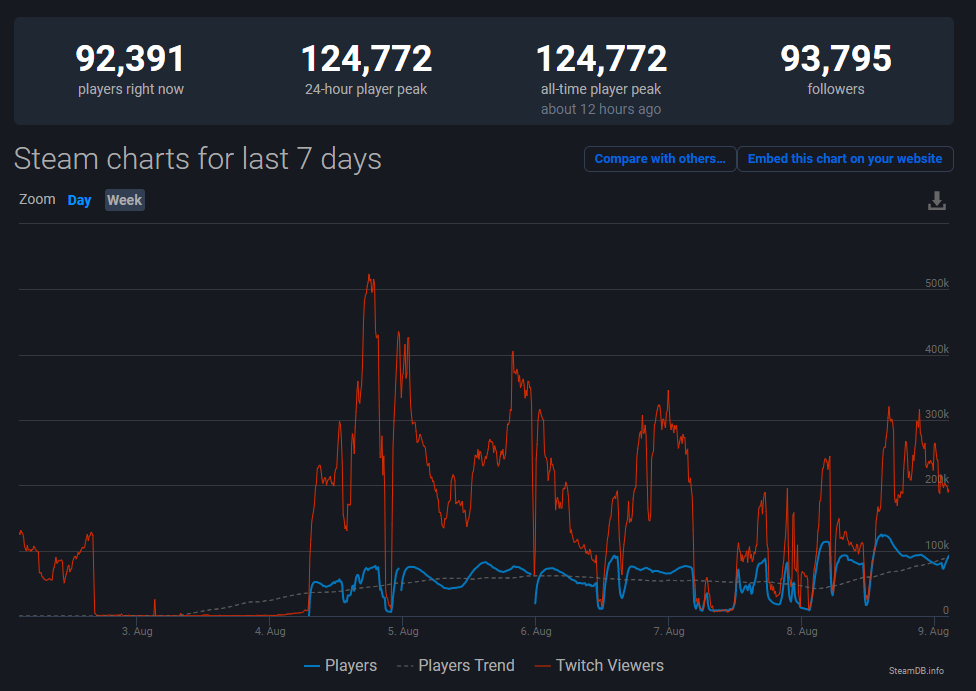
Task: Click the 92,391 players right now stat
Action: click(131, 60)
